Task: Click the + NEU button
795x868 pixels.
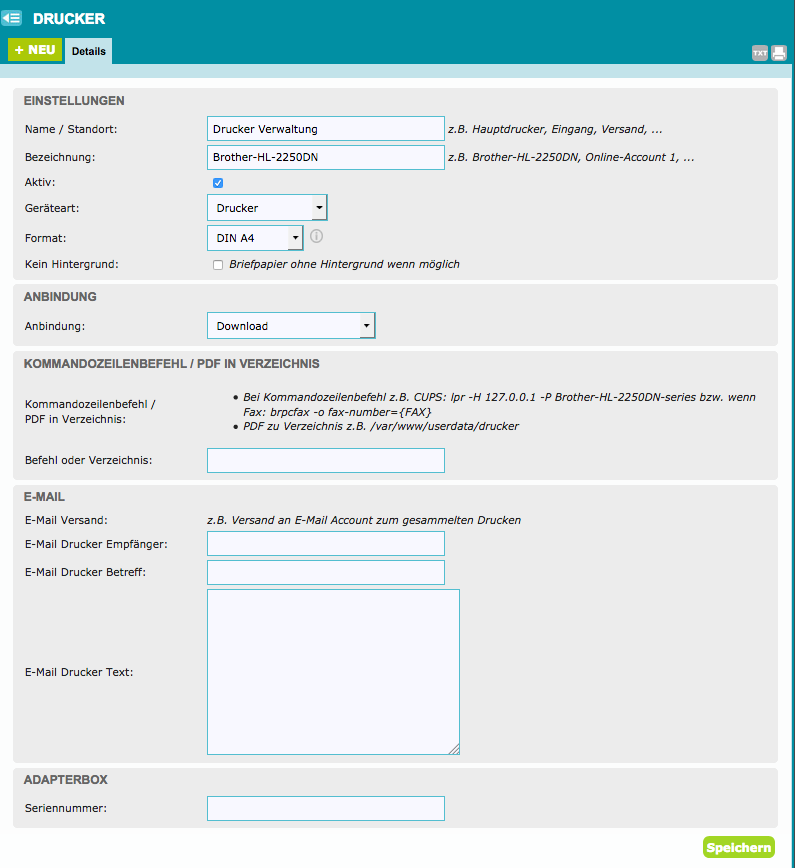Action: 35,50
